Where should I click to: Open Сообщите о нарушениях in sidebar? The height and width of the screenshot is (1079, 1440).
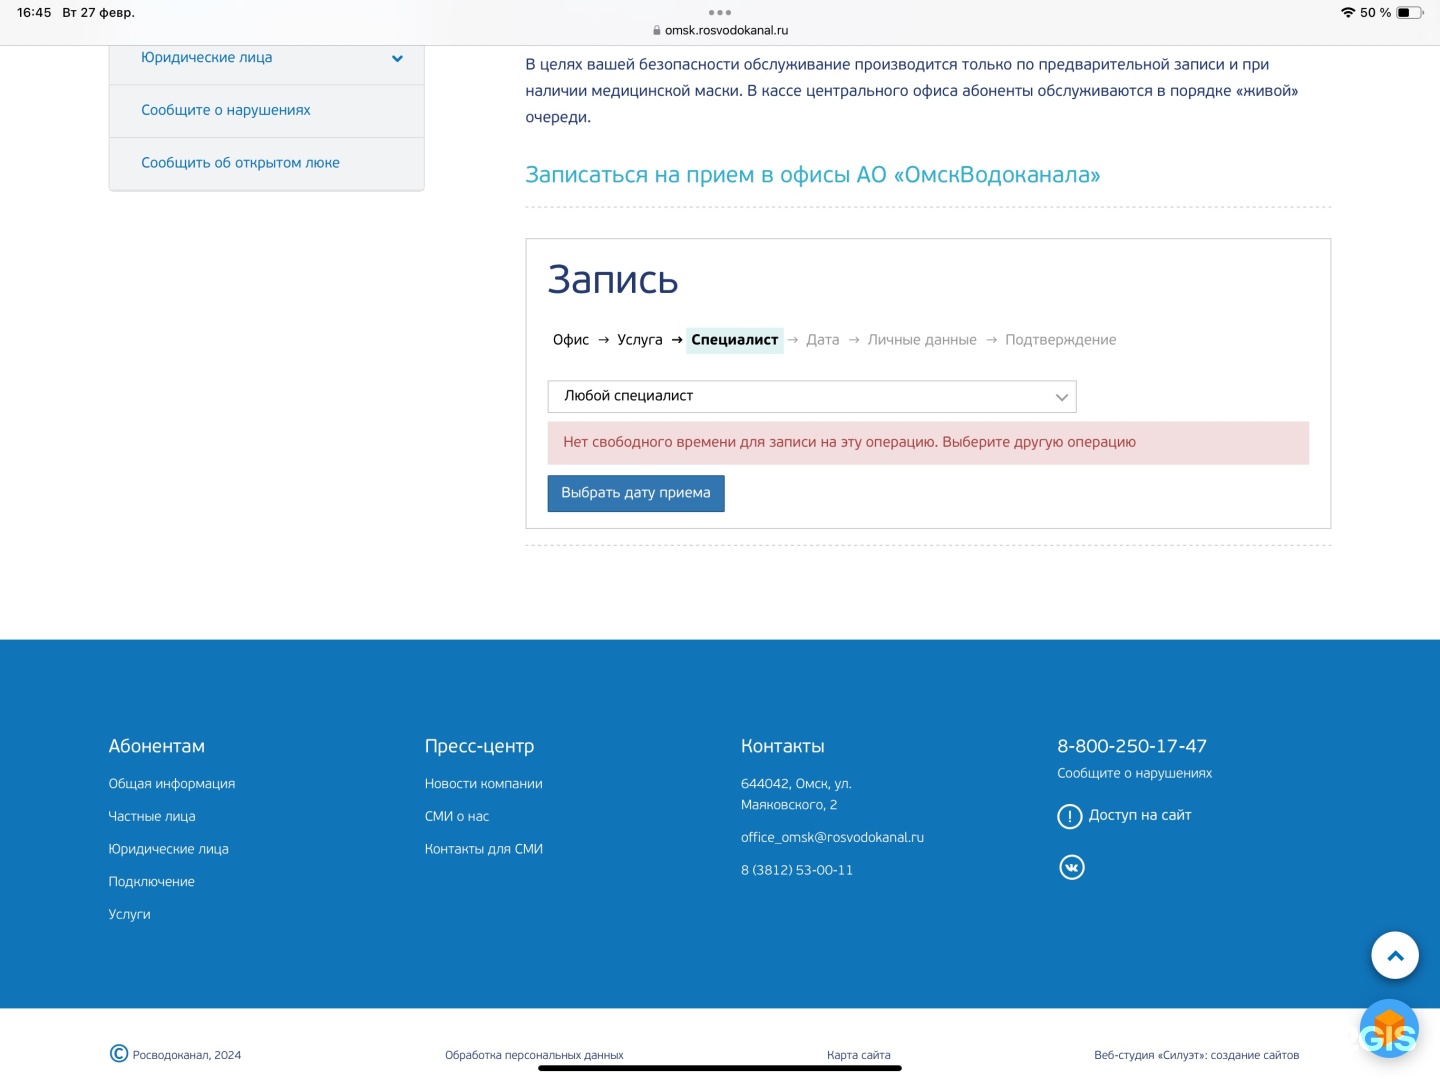[x=226, y=110]
